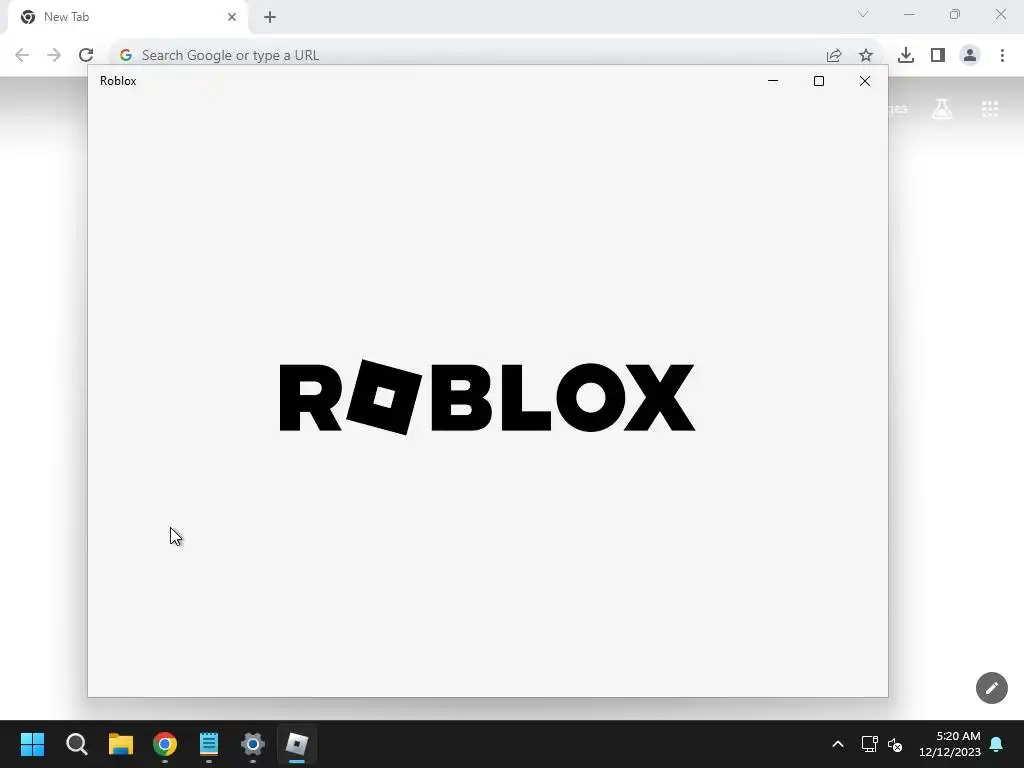
Task: Show hidden system tray icons
Action: tap(838, 744)
